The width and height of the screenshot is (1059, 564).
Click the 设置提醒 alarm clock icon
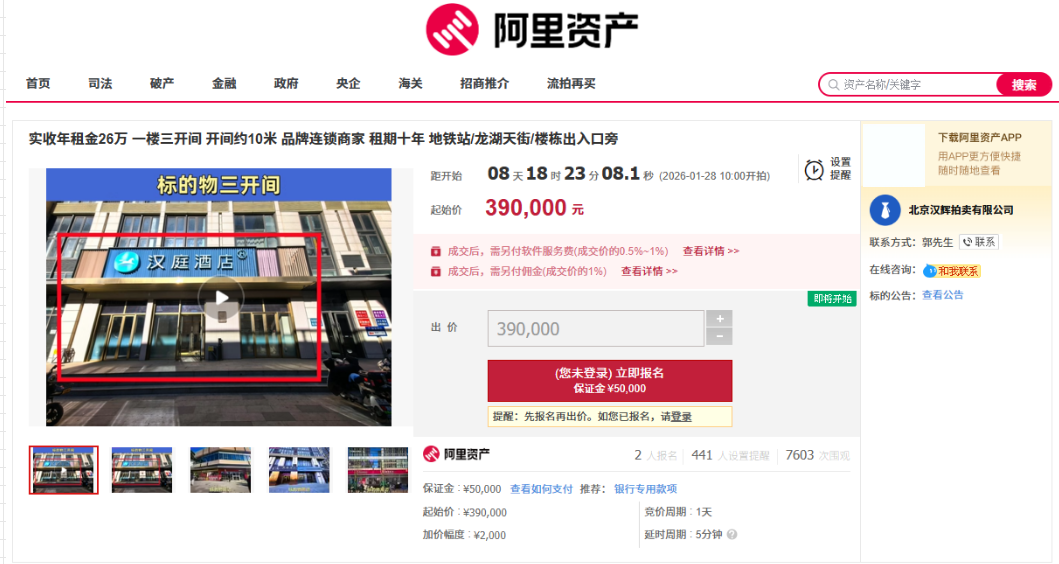point(814,170)
